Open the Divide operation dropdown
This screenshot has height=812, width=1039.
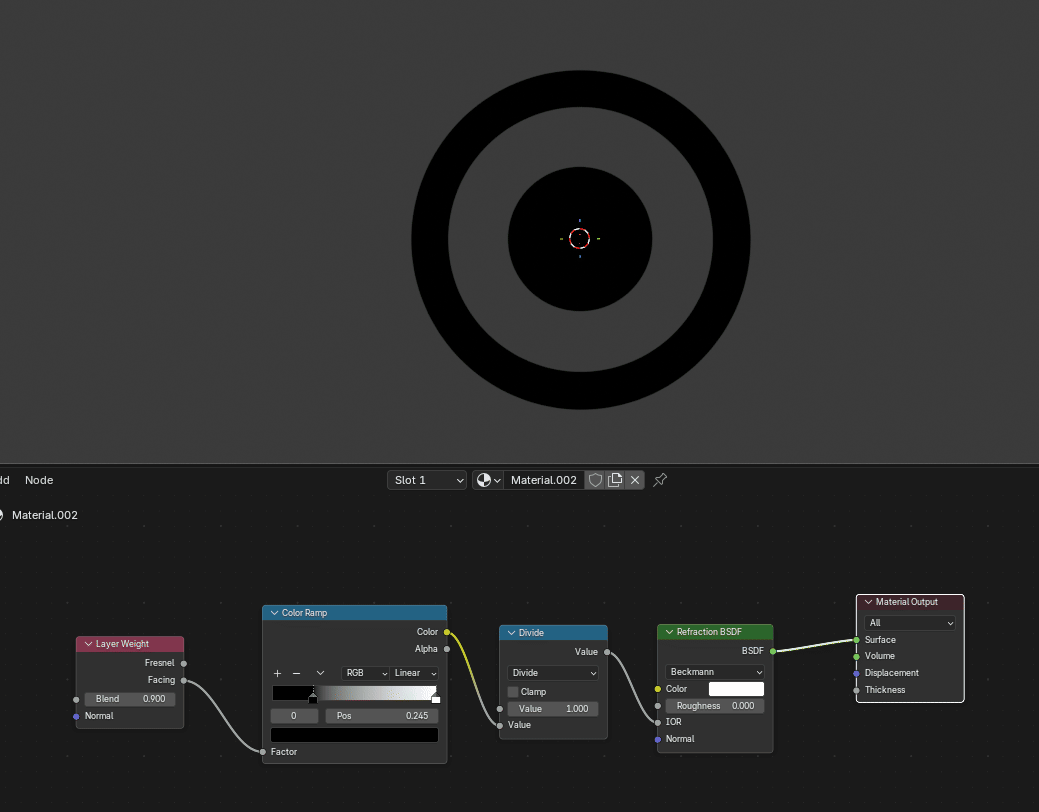pos(553,673)
